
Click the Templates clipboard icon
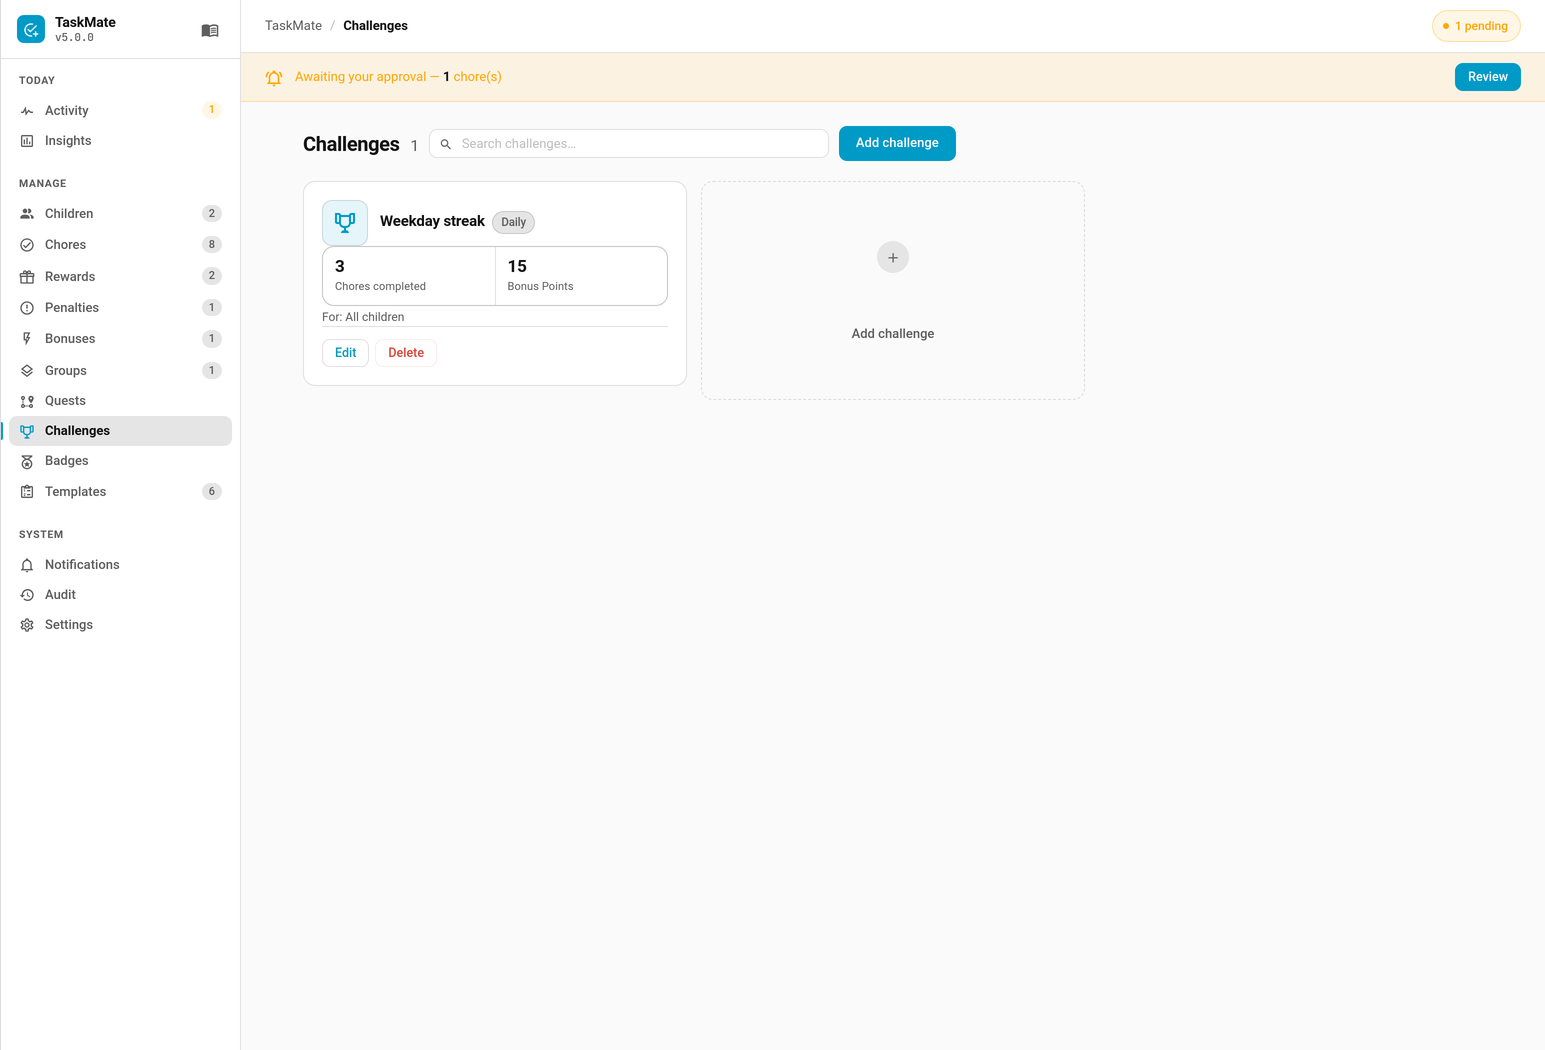click(27, 492)
